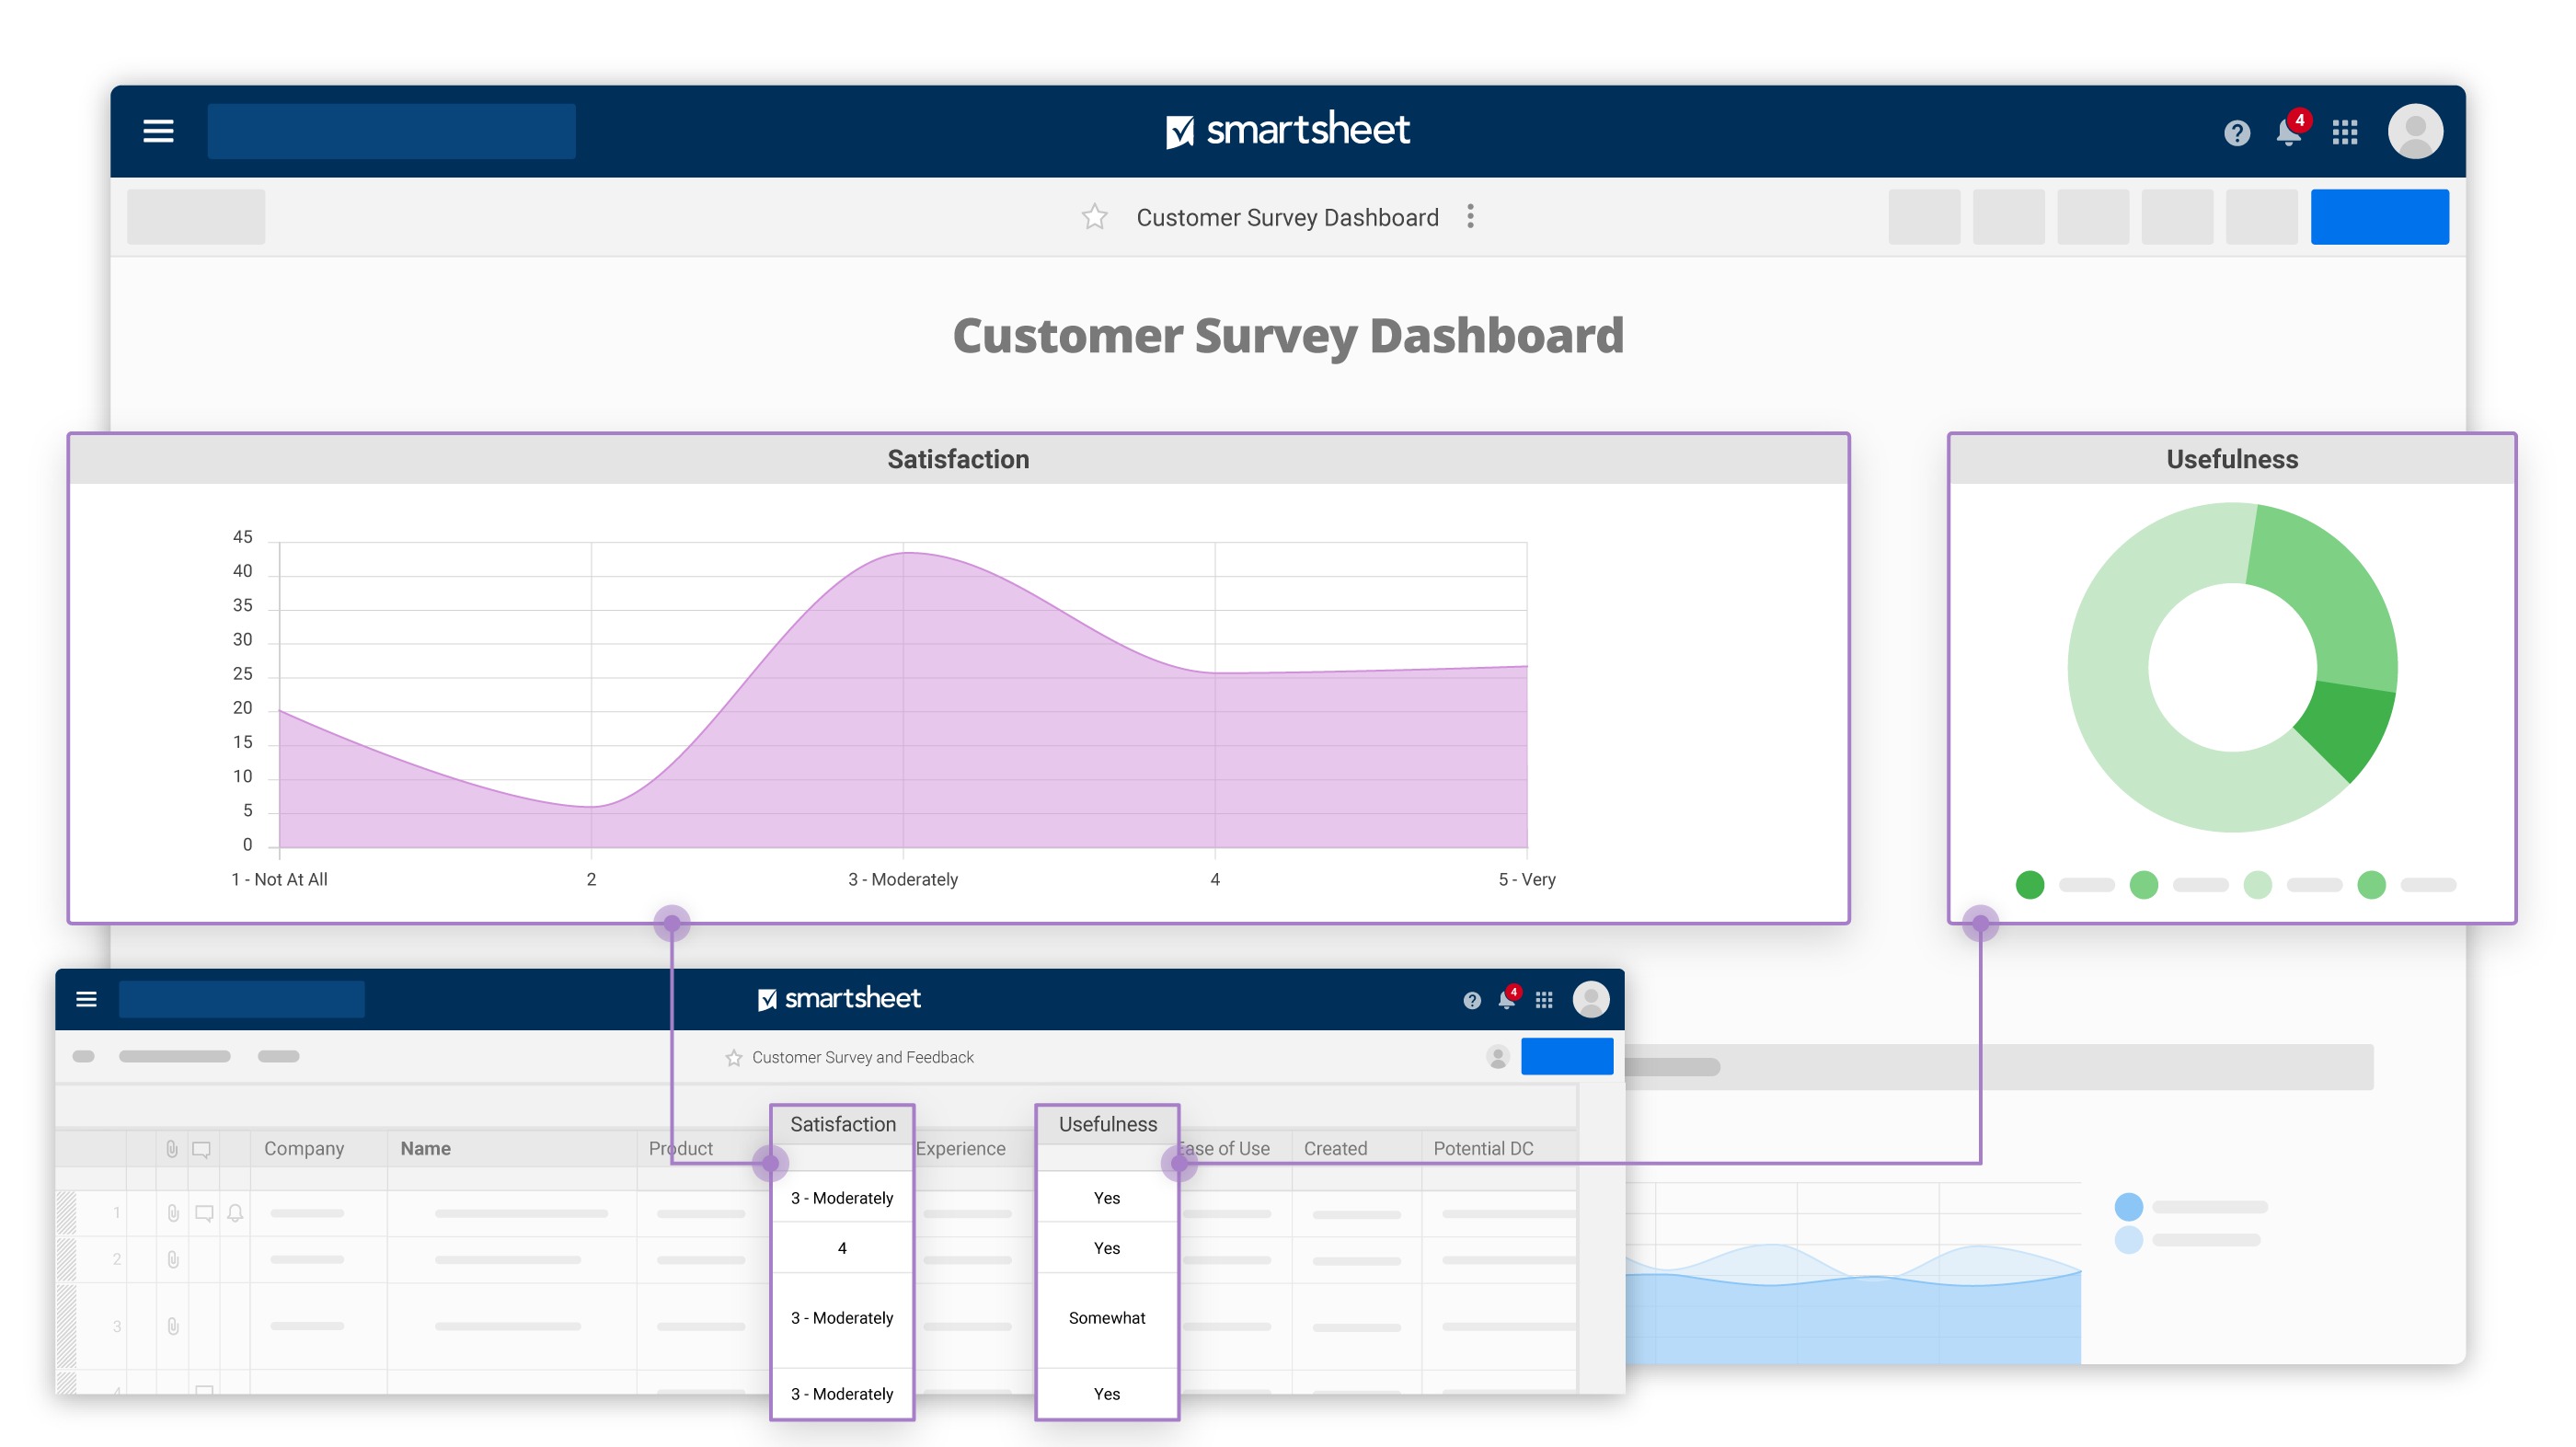Click the user profile avatar top right

[2415, 131]
